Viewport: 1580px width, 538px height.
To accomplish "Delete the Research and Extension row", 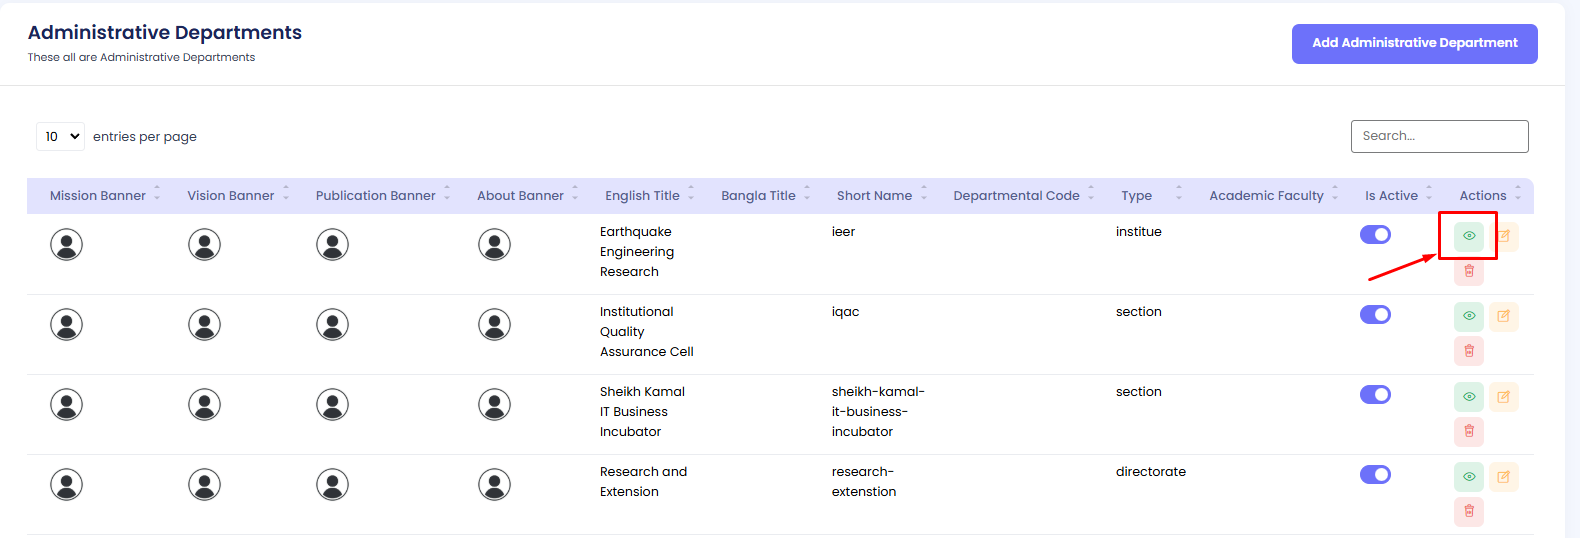I will click(1468, 511).
